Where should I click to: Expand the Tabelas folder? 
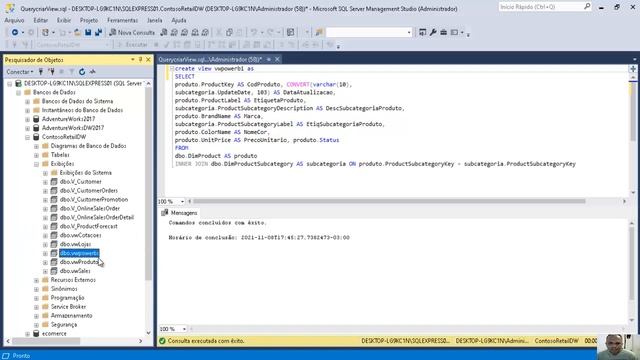point(36,155)
